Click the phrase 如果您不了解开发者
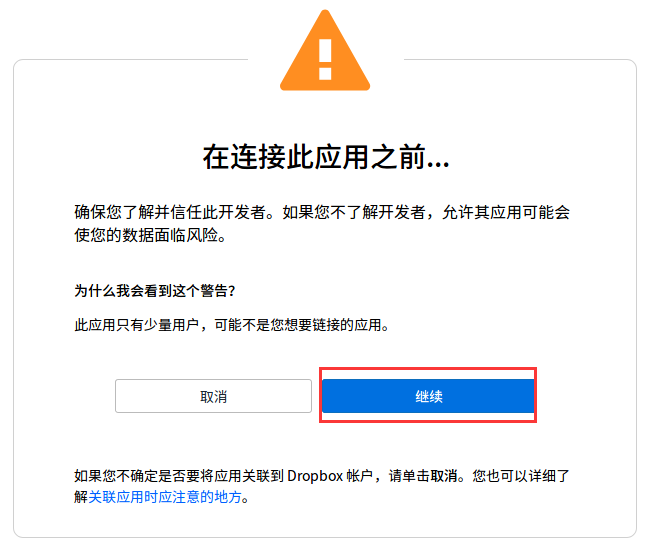Image resolution: width=648 pixels, height=541 pixels. [x=354, y=212]
